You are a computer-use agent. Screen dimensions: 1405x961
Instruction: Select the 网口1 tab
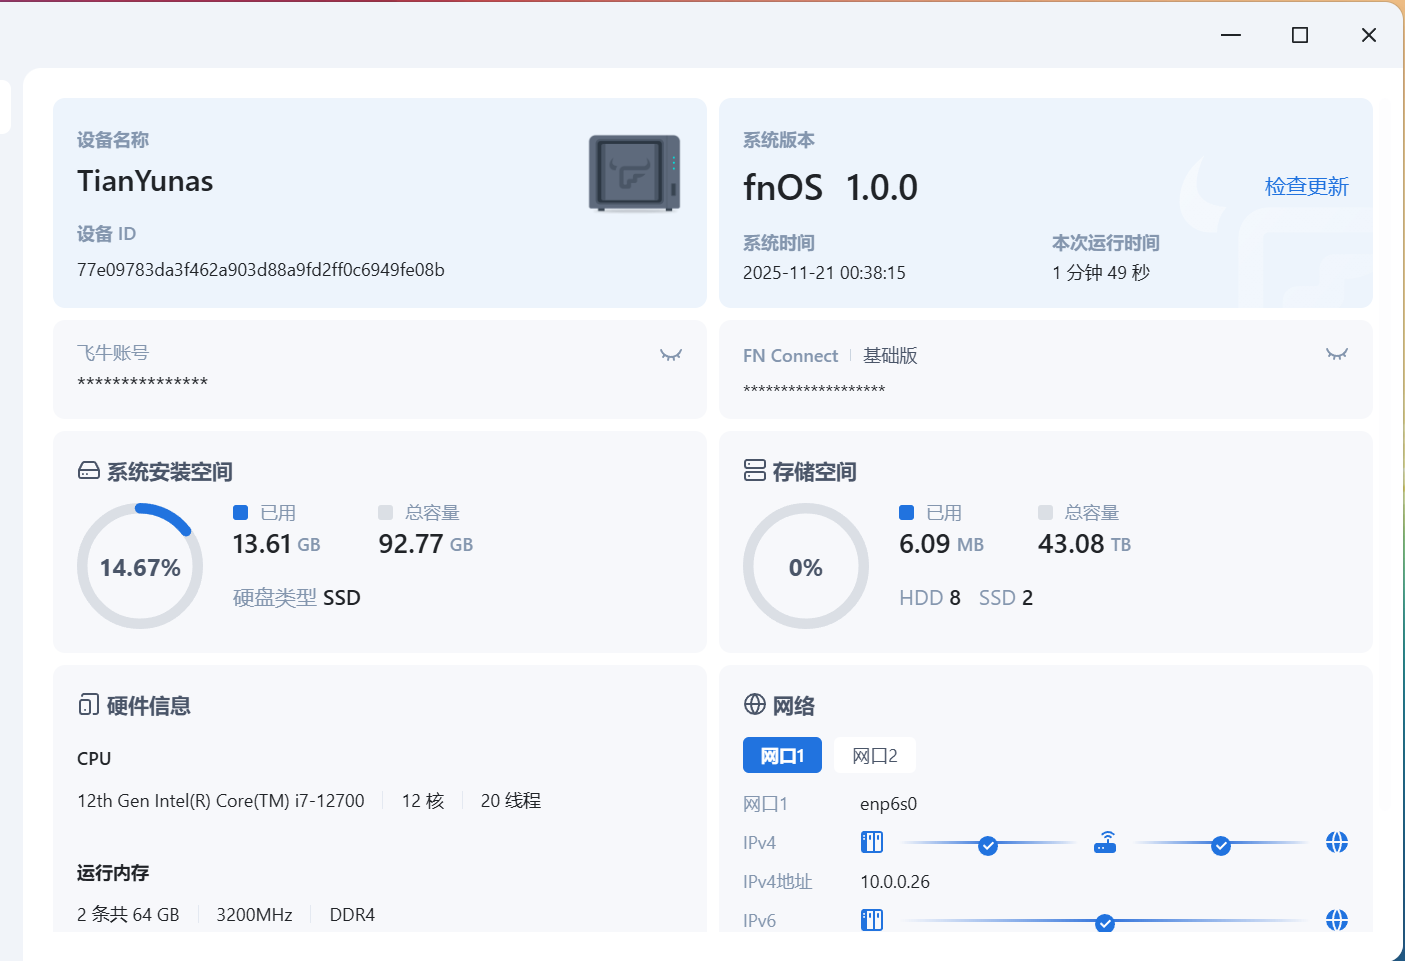pyautogui.click(x=782, y=756)
